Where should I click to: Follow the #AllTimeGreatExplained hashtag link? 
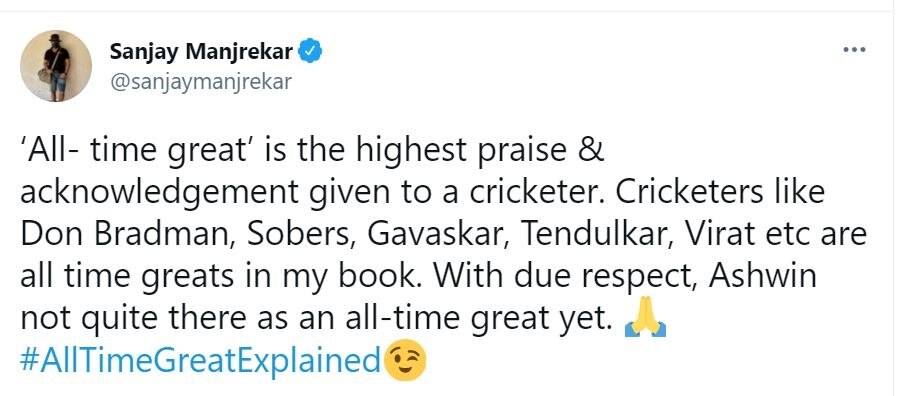click(200, 361)
